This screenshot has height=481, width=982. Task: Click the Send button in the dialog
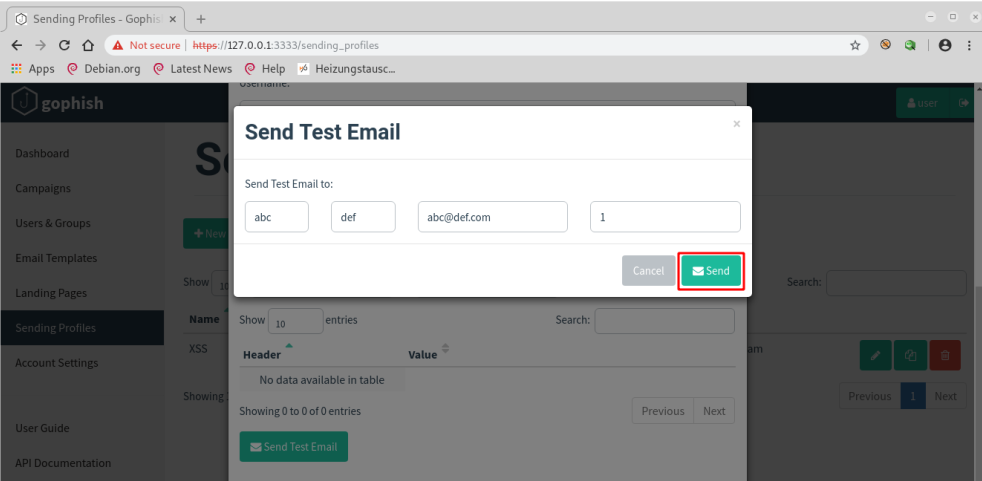pyautogui.click(x=711, y=271)
